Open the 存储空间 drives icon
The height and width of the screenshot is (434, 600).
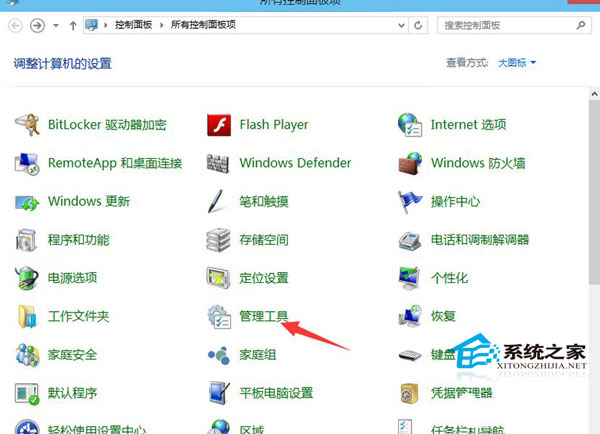click(219, 240)
